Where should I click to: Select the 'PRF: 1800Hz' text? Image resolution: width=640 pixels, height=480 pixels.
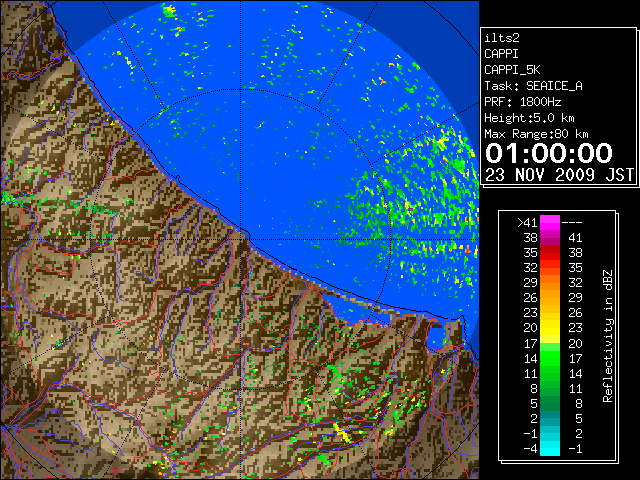point(522,102)
